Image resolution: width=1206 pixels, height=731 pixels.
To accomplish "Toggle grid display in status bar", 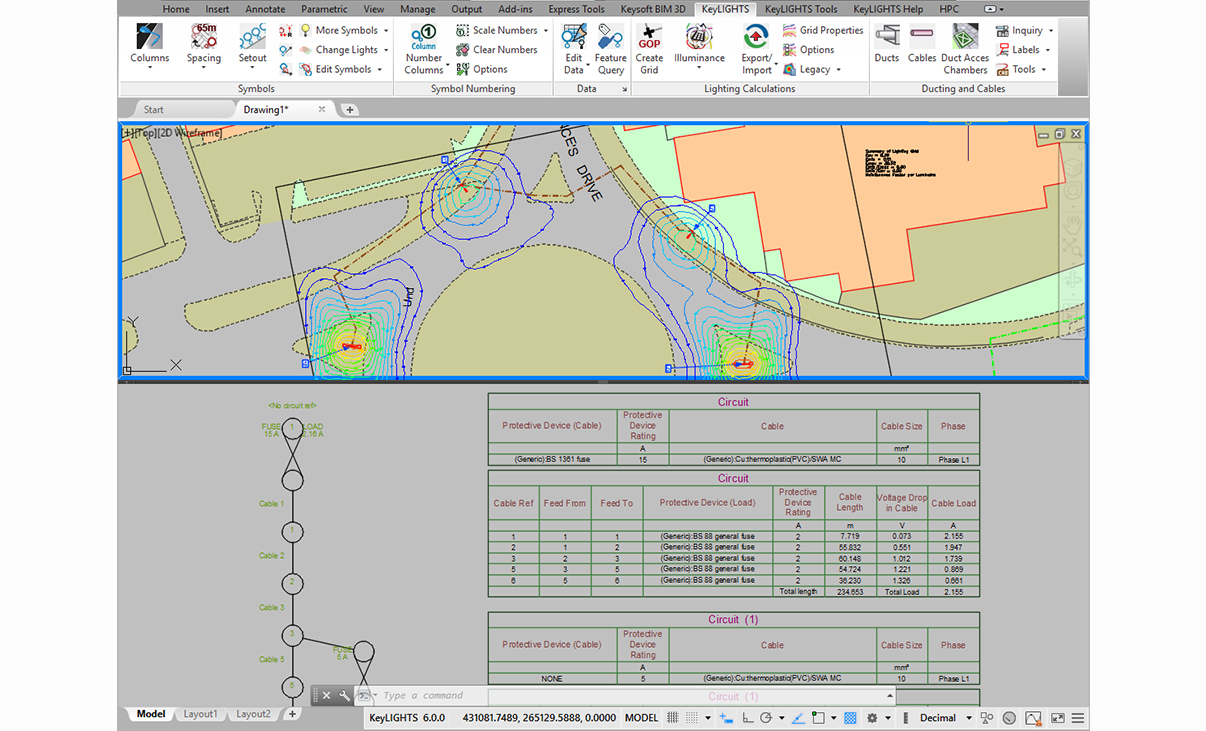I will [x=674, y=718].
